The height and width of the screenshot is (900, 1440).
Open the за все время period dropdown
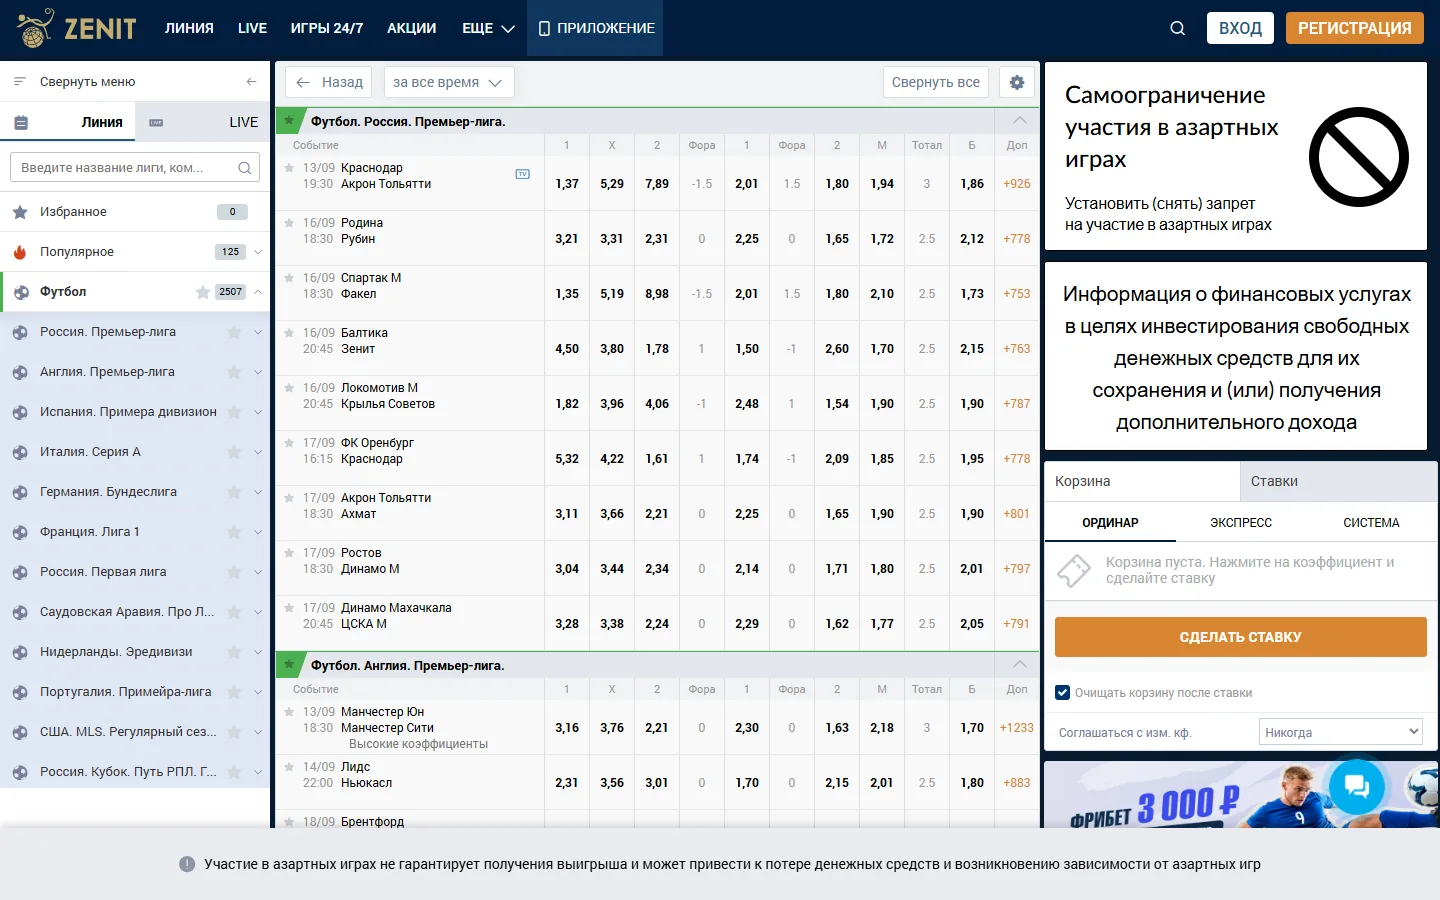coord(449,82)
